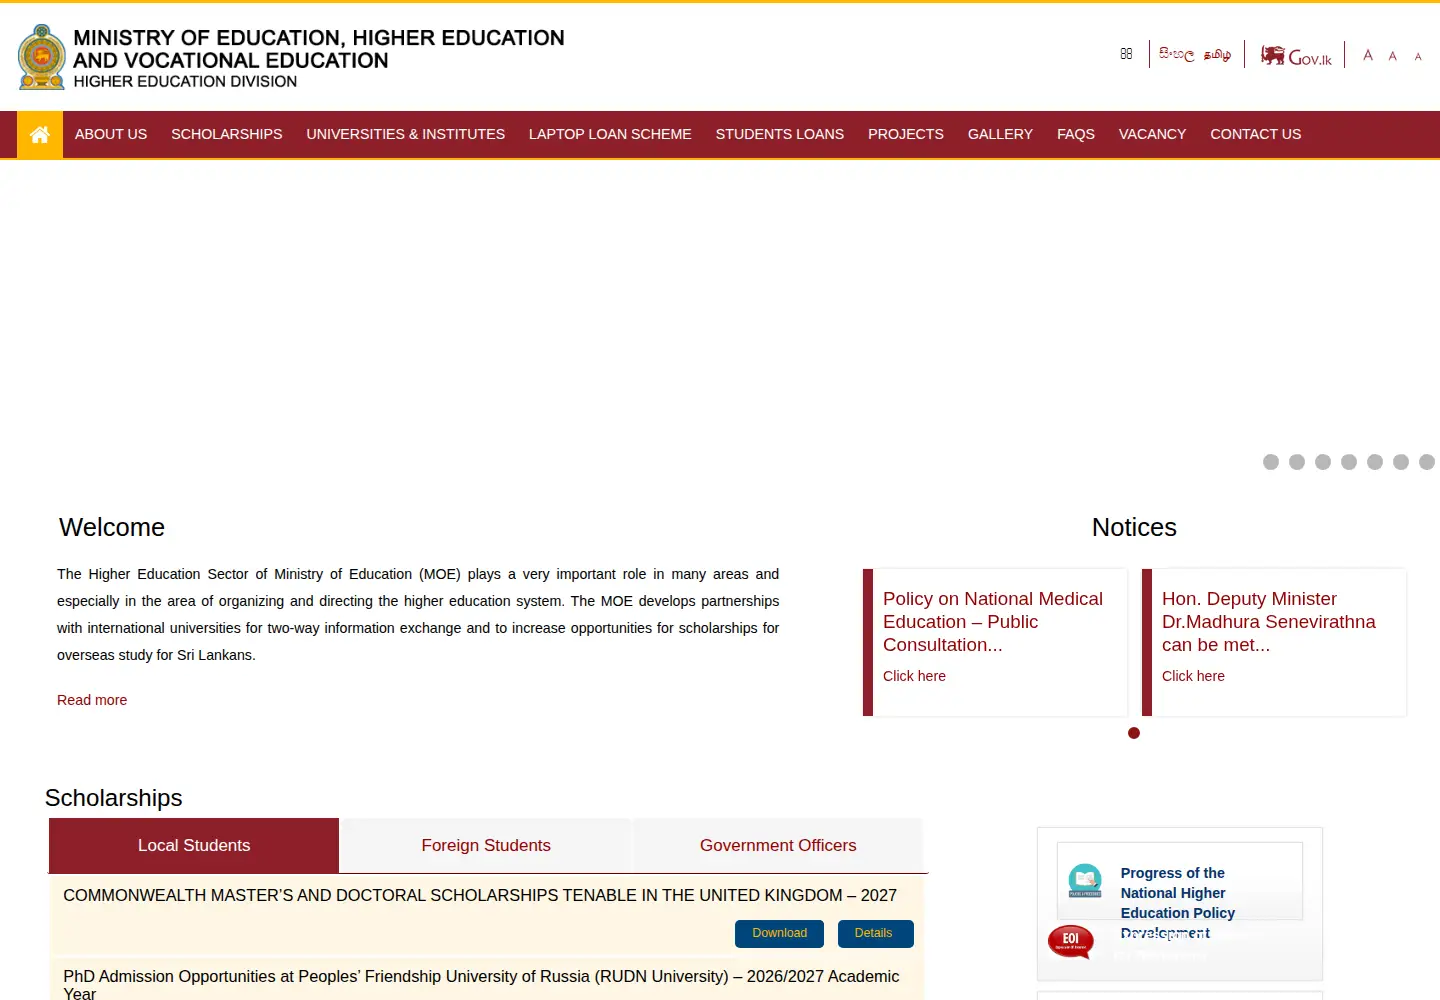Viewport: 1440px width, 1000px height.
Task: Go to Contact Us
Action: (1256, 134)
